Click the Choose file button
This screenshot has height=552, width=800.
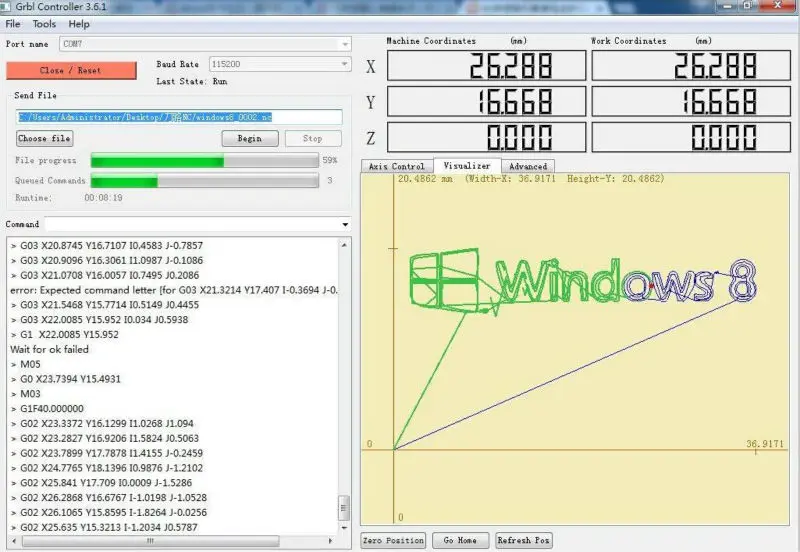coord(44,138)
